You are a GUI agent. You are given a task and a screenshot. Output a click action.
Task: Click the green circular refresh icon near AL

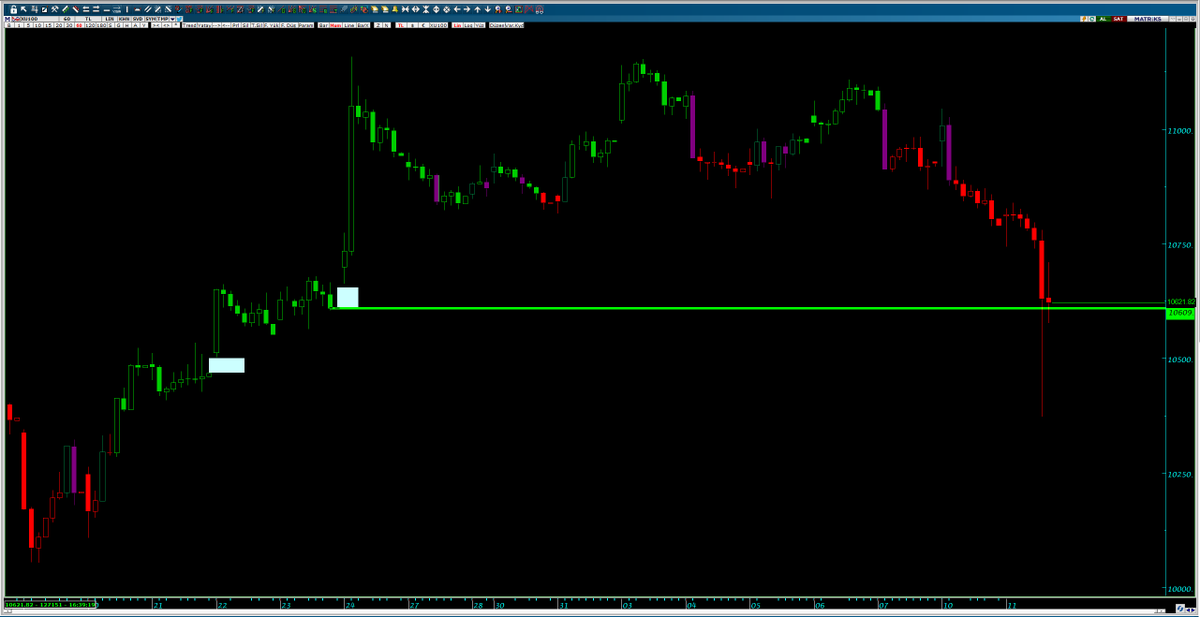point(1092,19)
